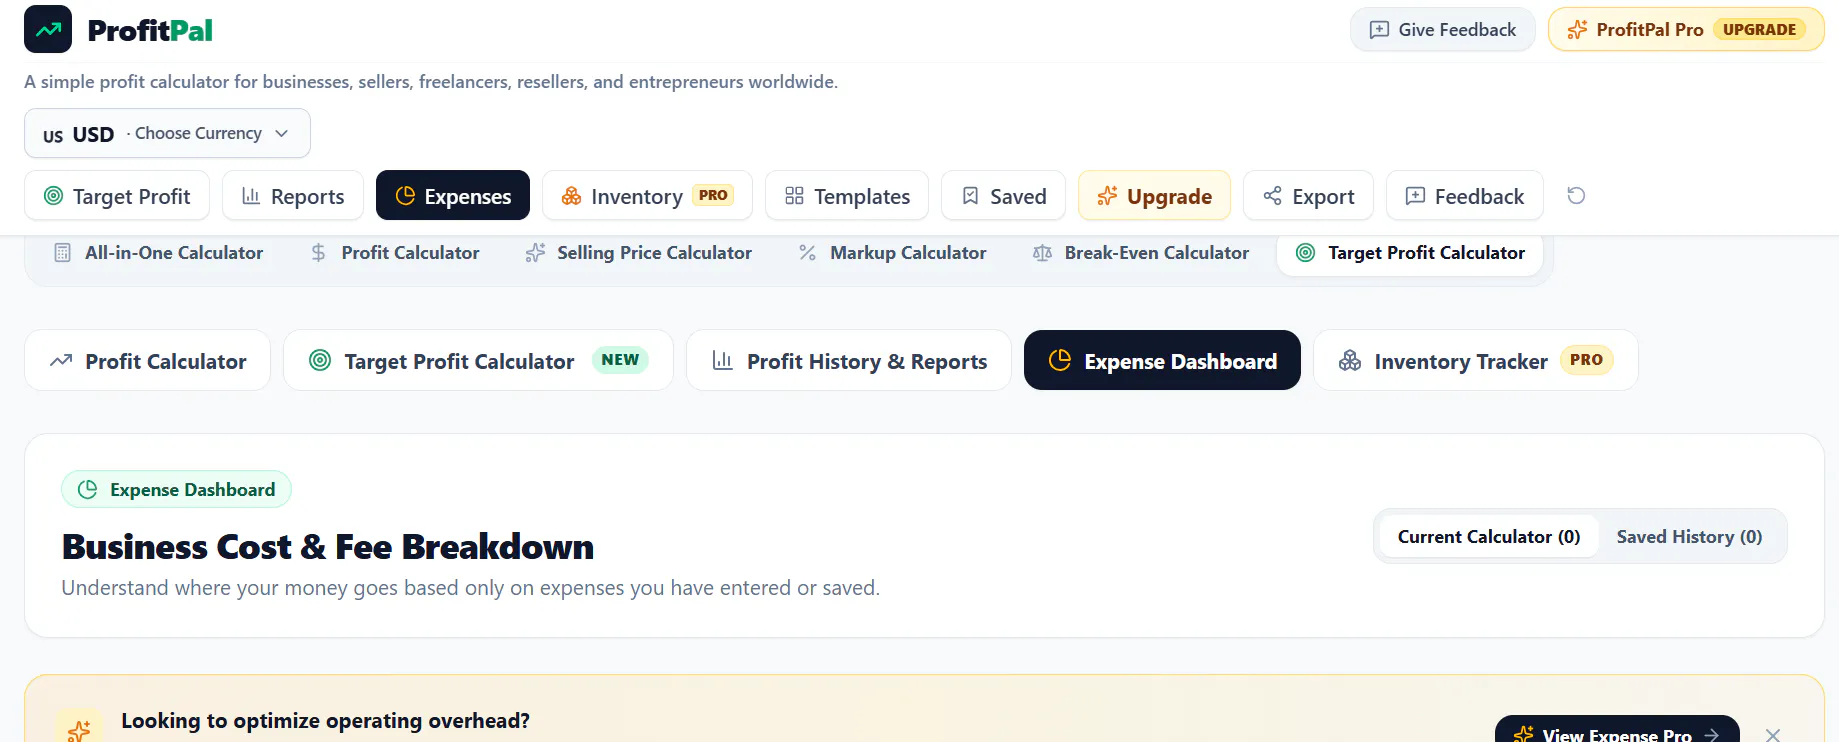
Task: Click the orange Upgrade nav button
Action: (x=1154, y=195)
